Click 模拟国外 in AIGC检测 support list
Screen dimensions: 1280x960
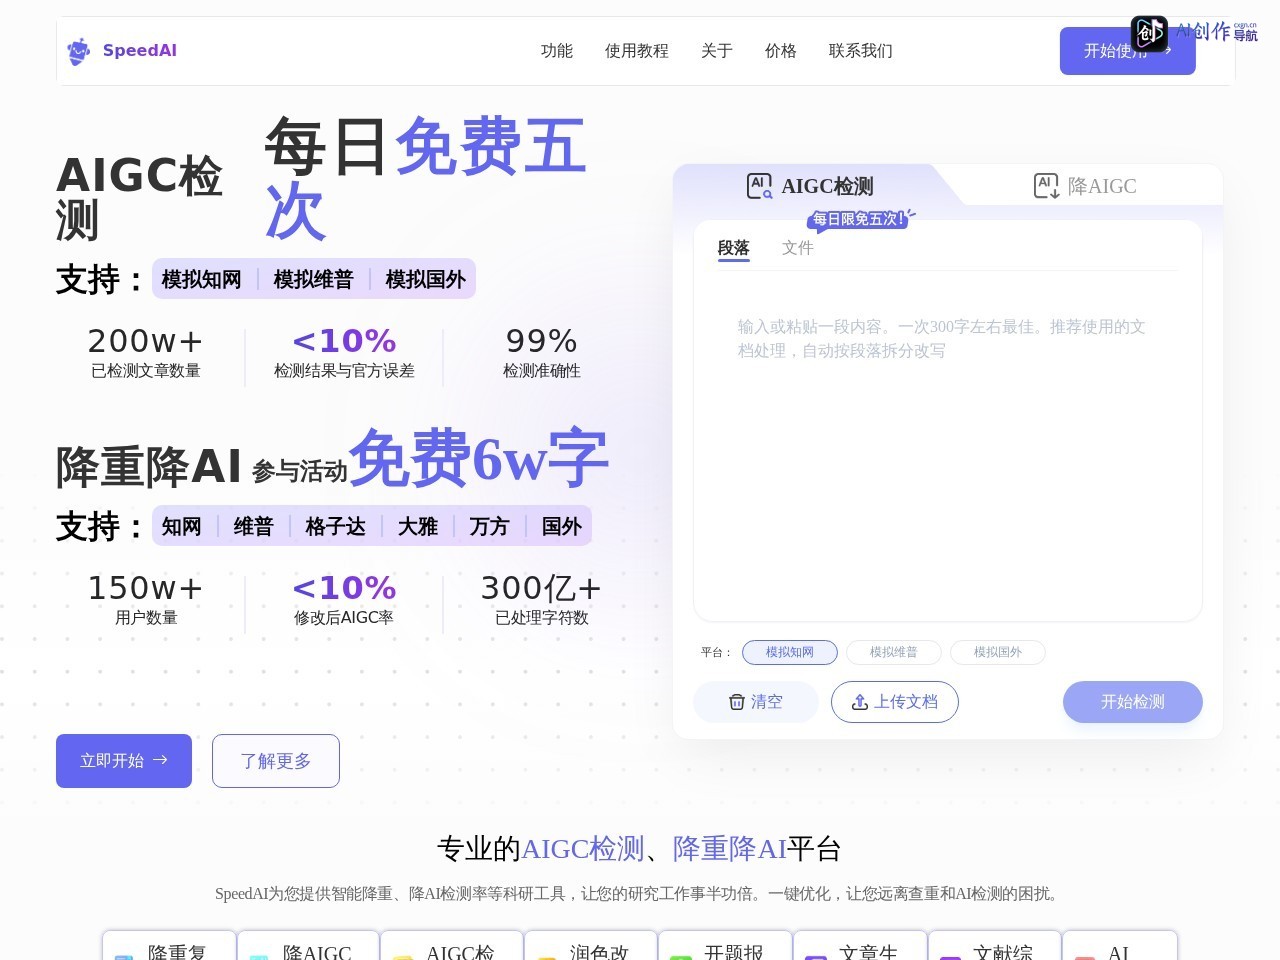click(x=426, y=279)
